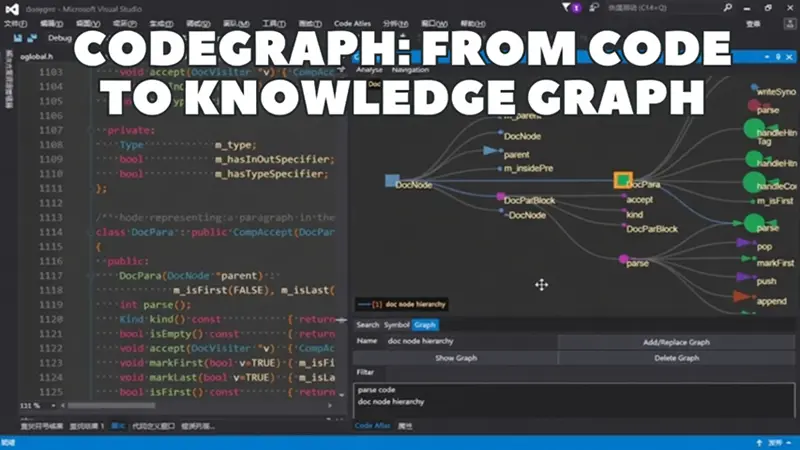Open the Navigation menu in Code Atlas
This screenshot has width=800, height=450.
pos(410,70)
